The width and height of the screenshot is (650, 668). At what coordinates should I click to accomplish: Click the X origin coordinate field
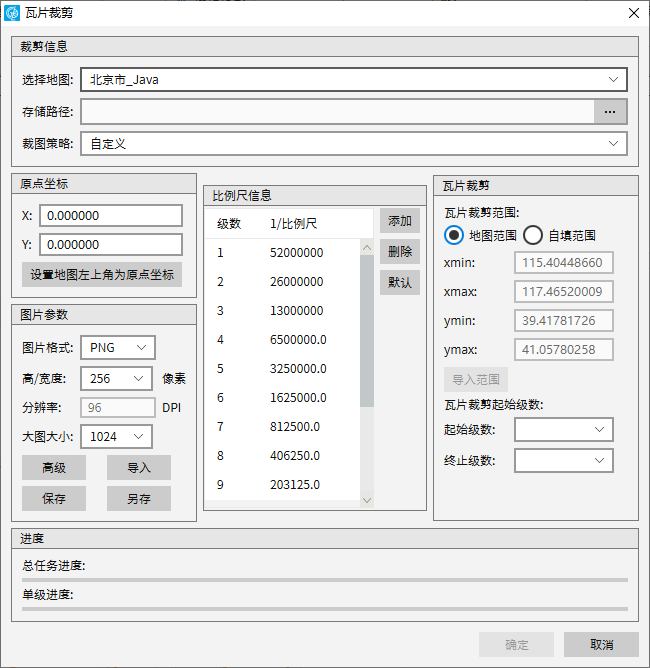click(x=110, y=215)
